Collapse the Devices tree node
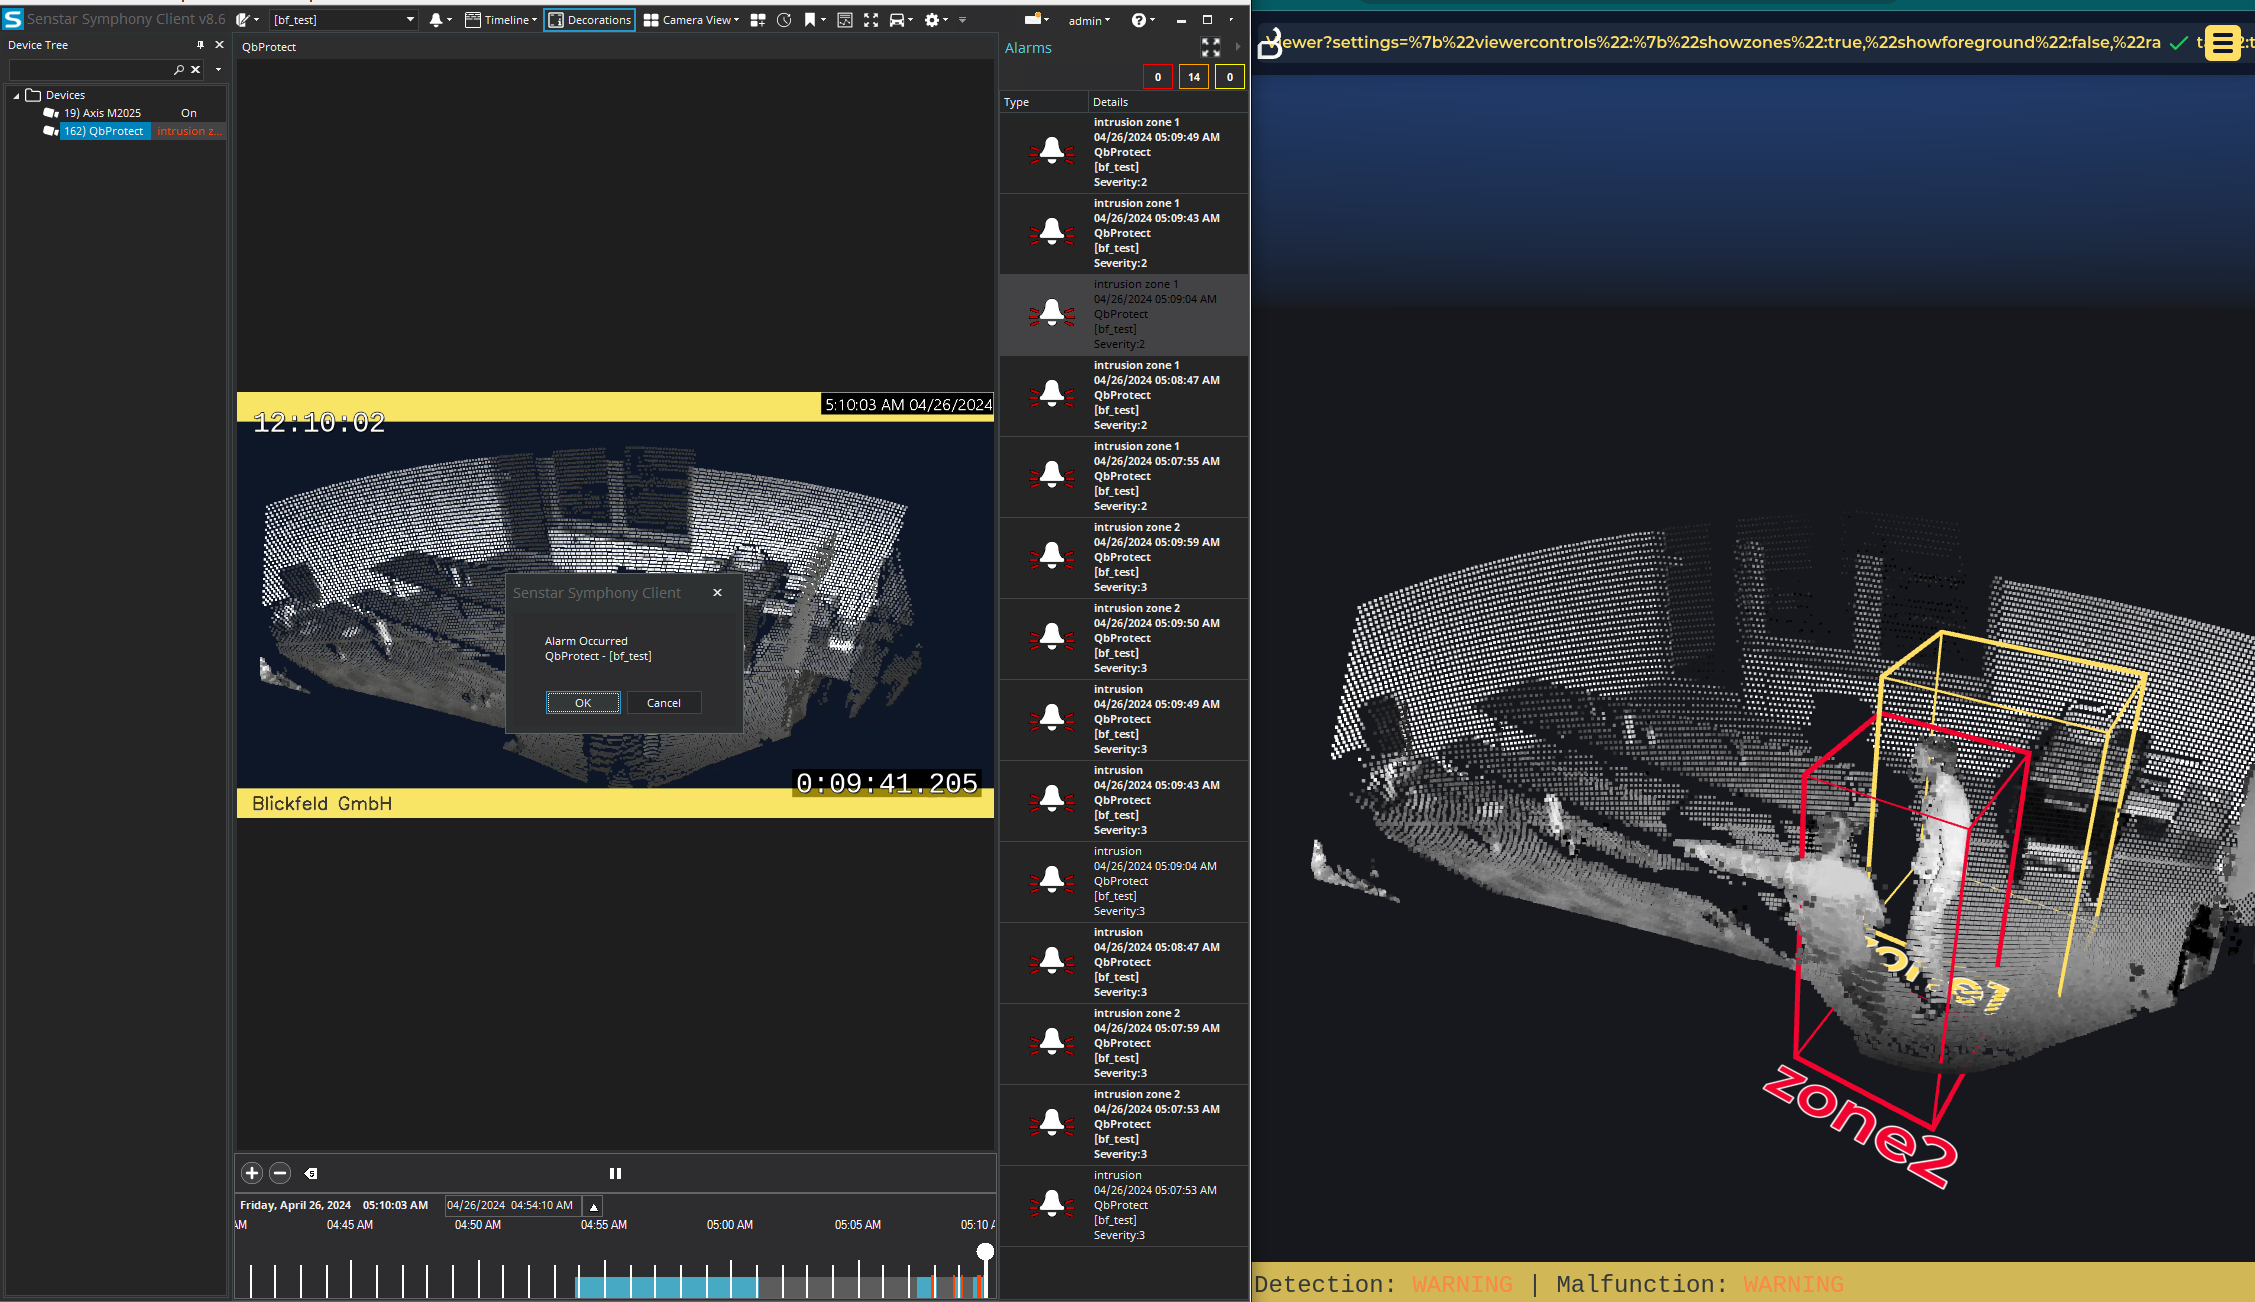This screenshot has width=2255, height=1302. tap(17, 95)
